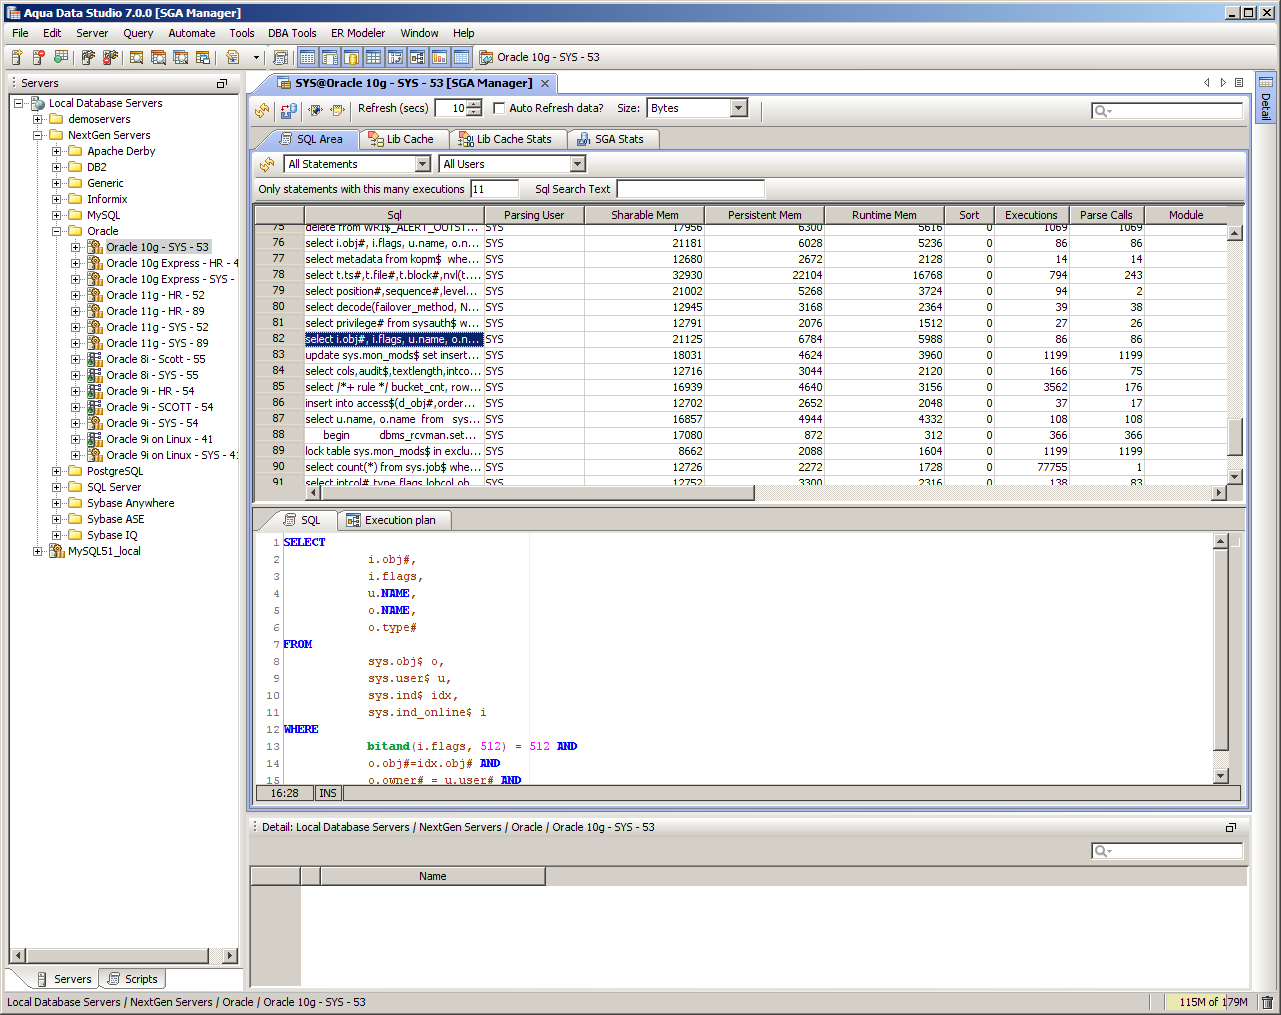Select row 83 update sys.mon_mods$ statement
The width and height of the screenshot is (1281, 1015).
pos(740,355)
